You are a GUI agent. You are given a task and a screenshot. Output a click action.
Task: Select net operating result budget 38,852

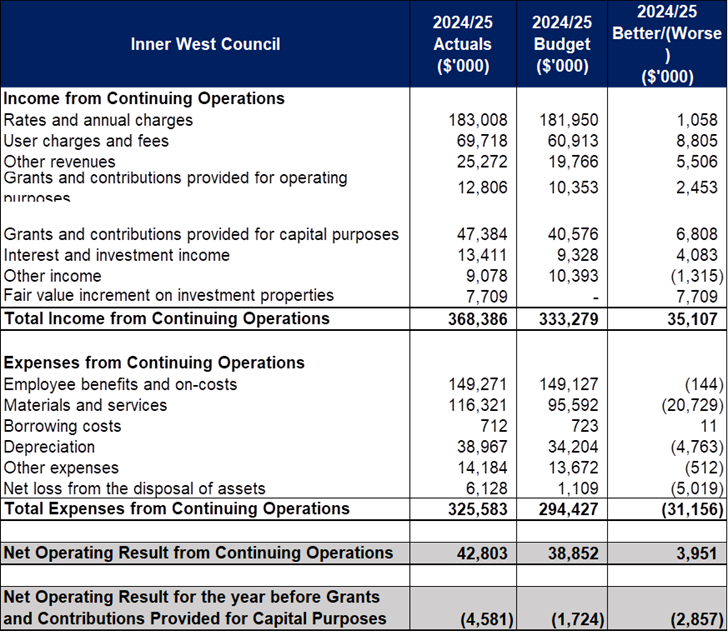pos(573,554)
